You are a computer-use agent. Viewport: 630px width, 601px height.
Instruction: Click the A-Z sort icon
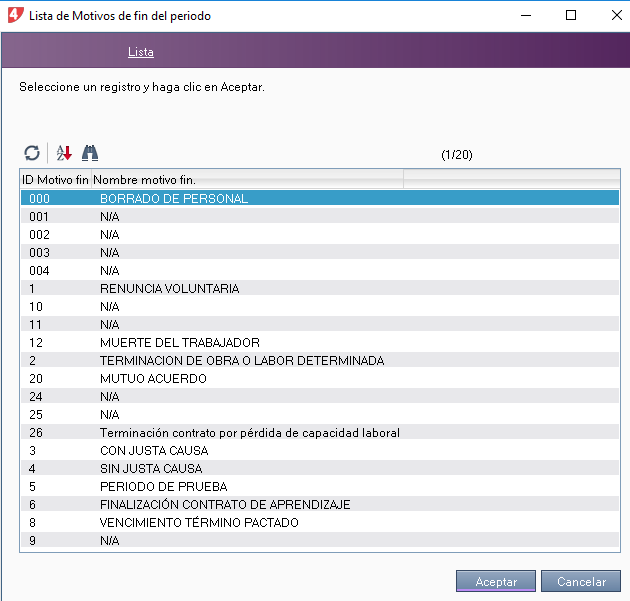pyautogui.click(x=64, y=153)
